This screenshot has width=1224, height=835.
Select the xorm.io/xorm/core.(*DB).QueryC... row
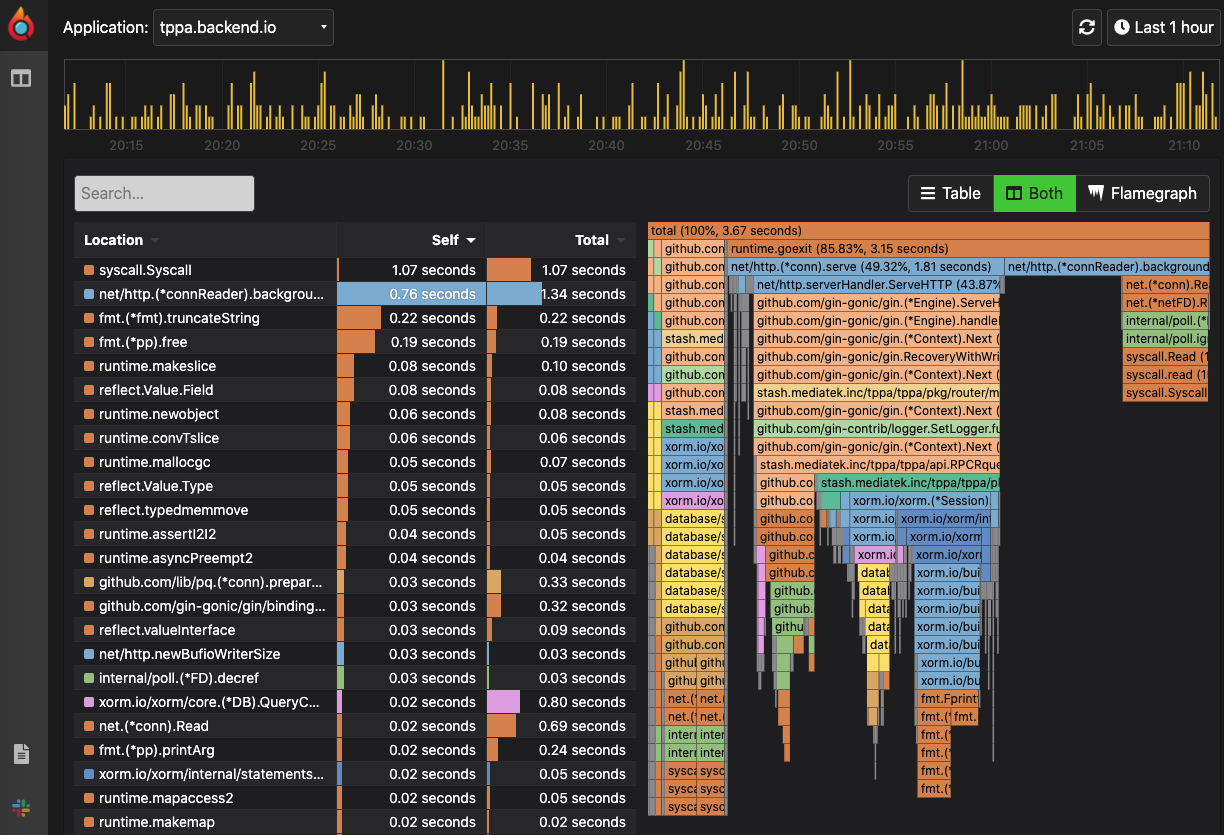pos(355,702)
